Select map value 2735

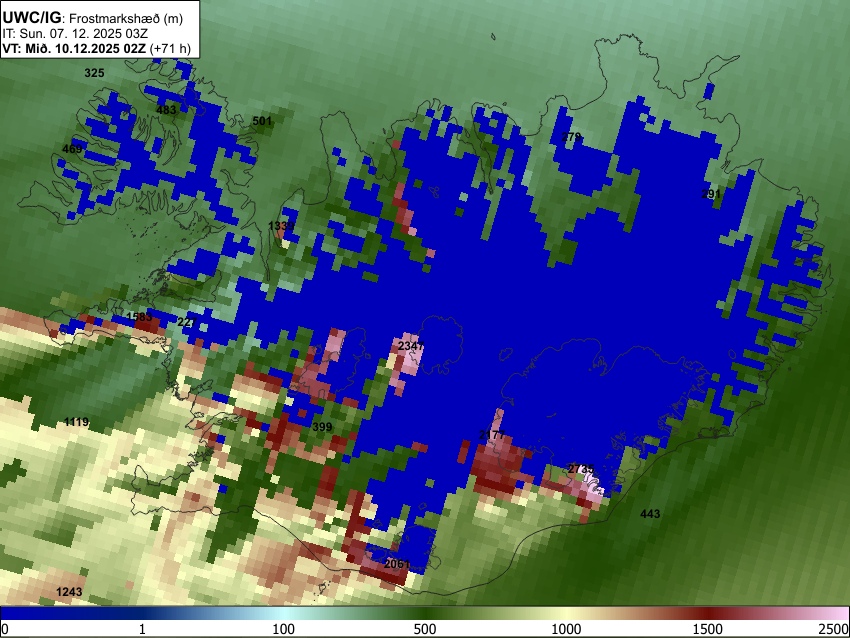click(581, 469)
